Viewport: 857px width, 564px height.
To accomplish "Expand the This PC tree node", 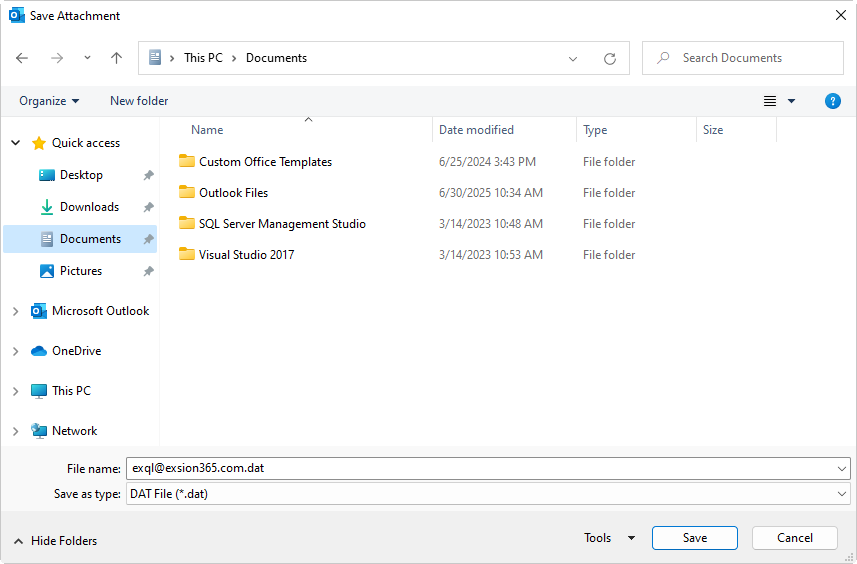I will pyautogui.click(x=16, y=391).
